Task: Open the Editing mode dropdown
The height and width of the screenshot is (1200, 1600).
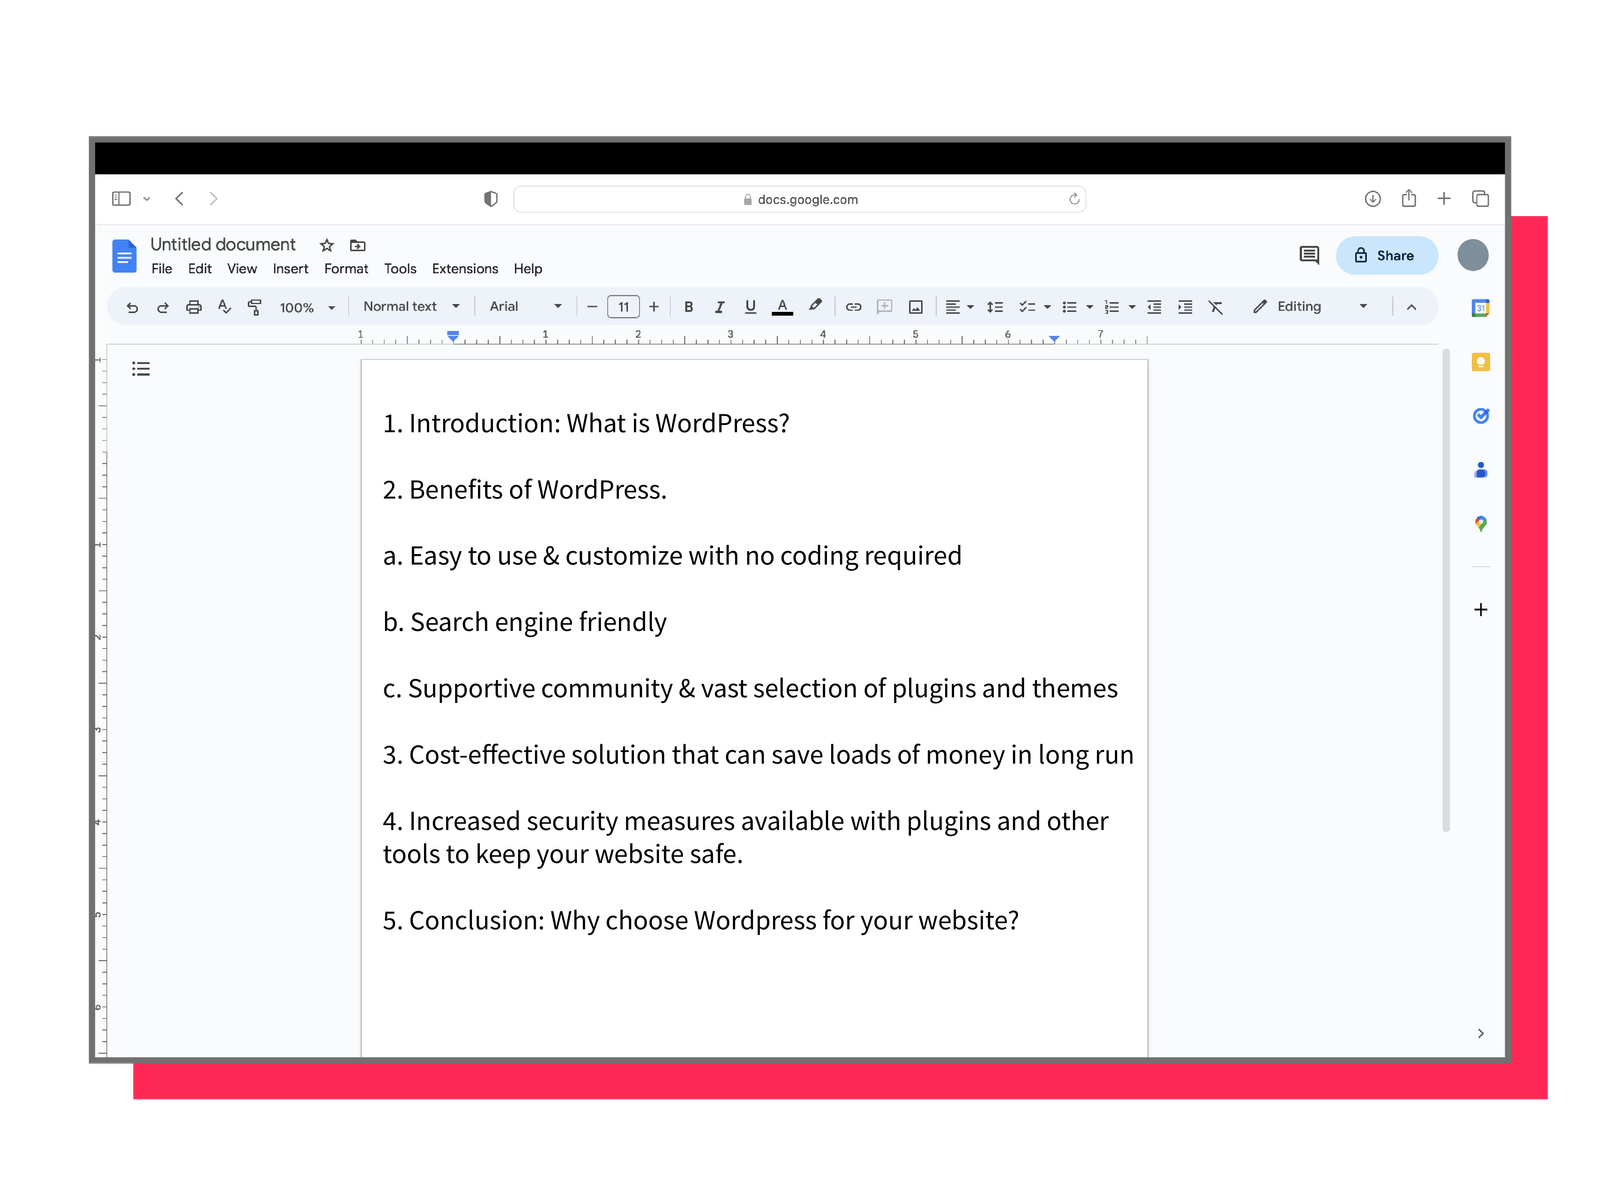Action: [x=1310, y=307]
